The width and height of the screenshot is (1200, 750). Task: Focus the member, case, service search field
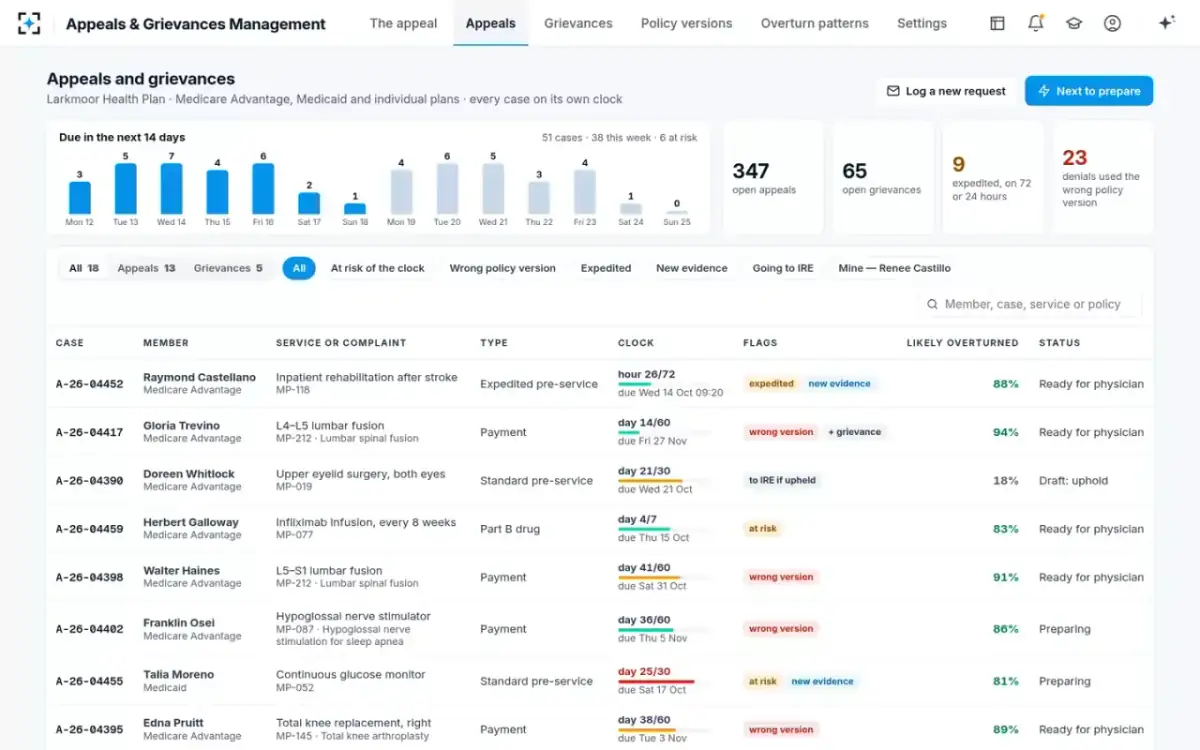[x=1030, y=304]
